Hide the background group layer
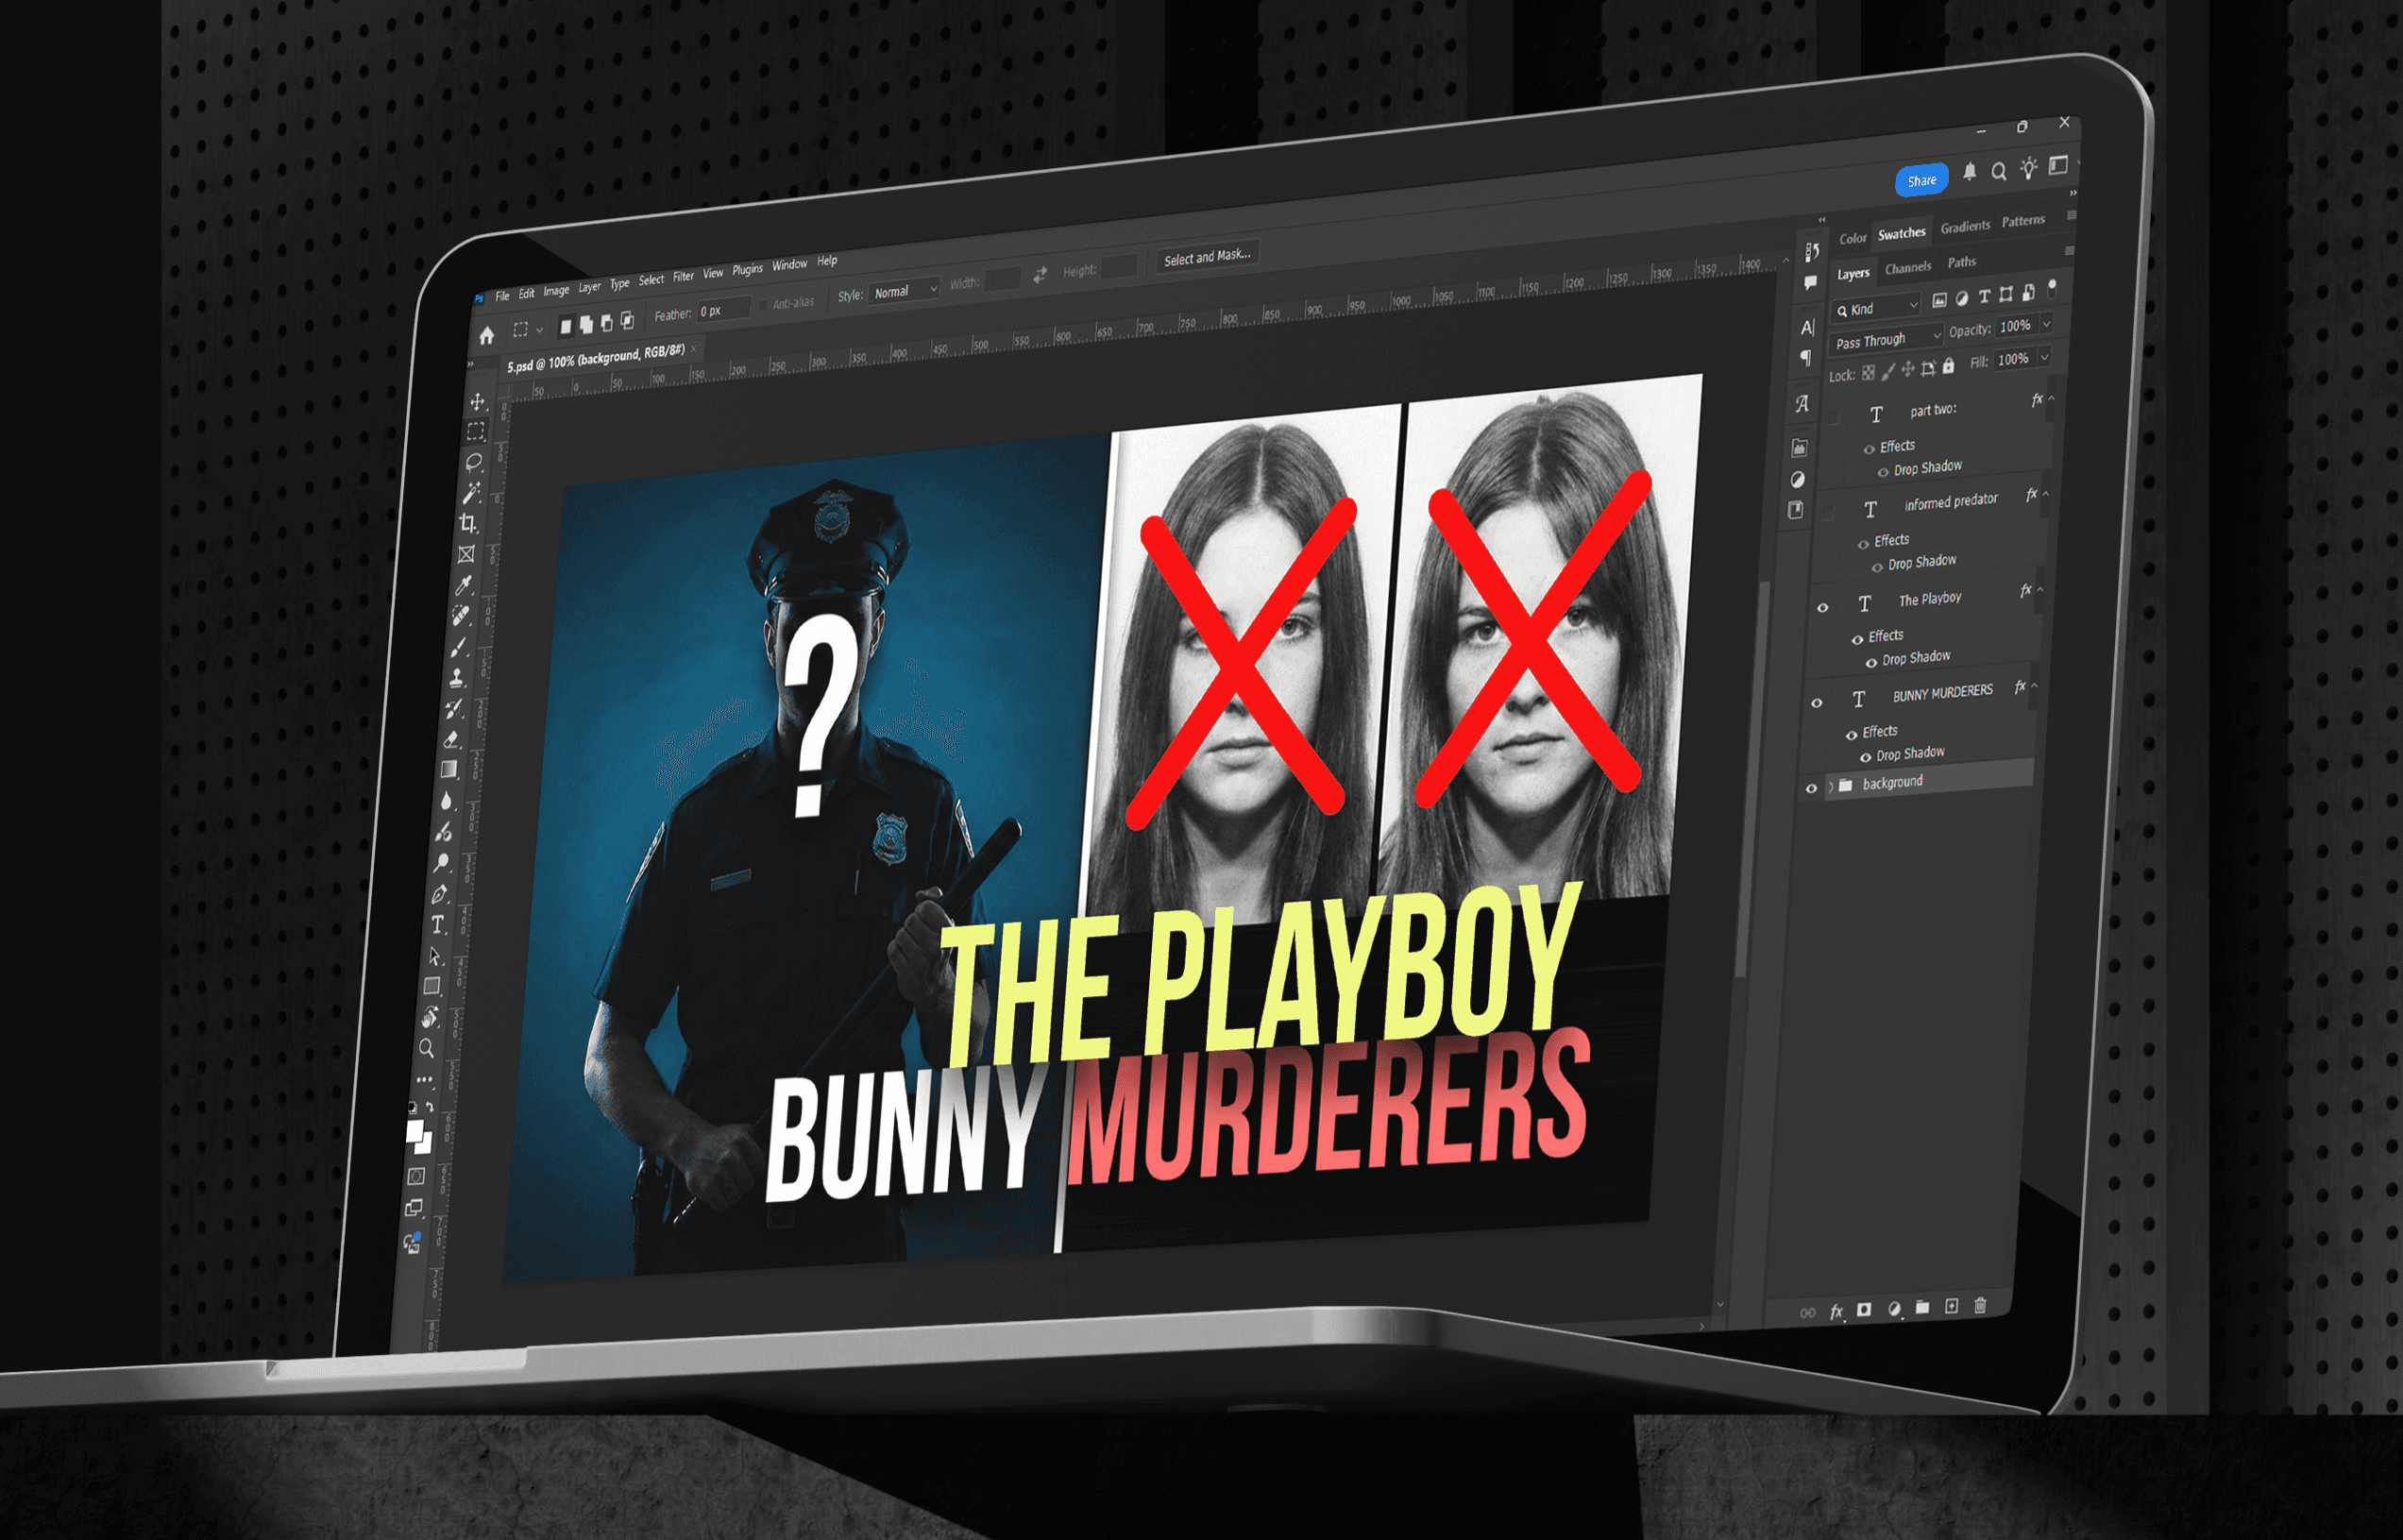Screen dimensions: 2403x1540 tap(1811, 788)
